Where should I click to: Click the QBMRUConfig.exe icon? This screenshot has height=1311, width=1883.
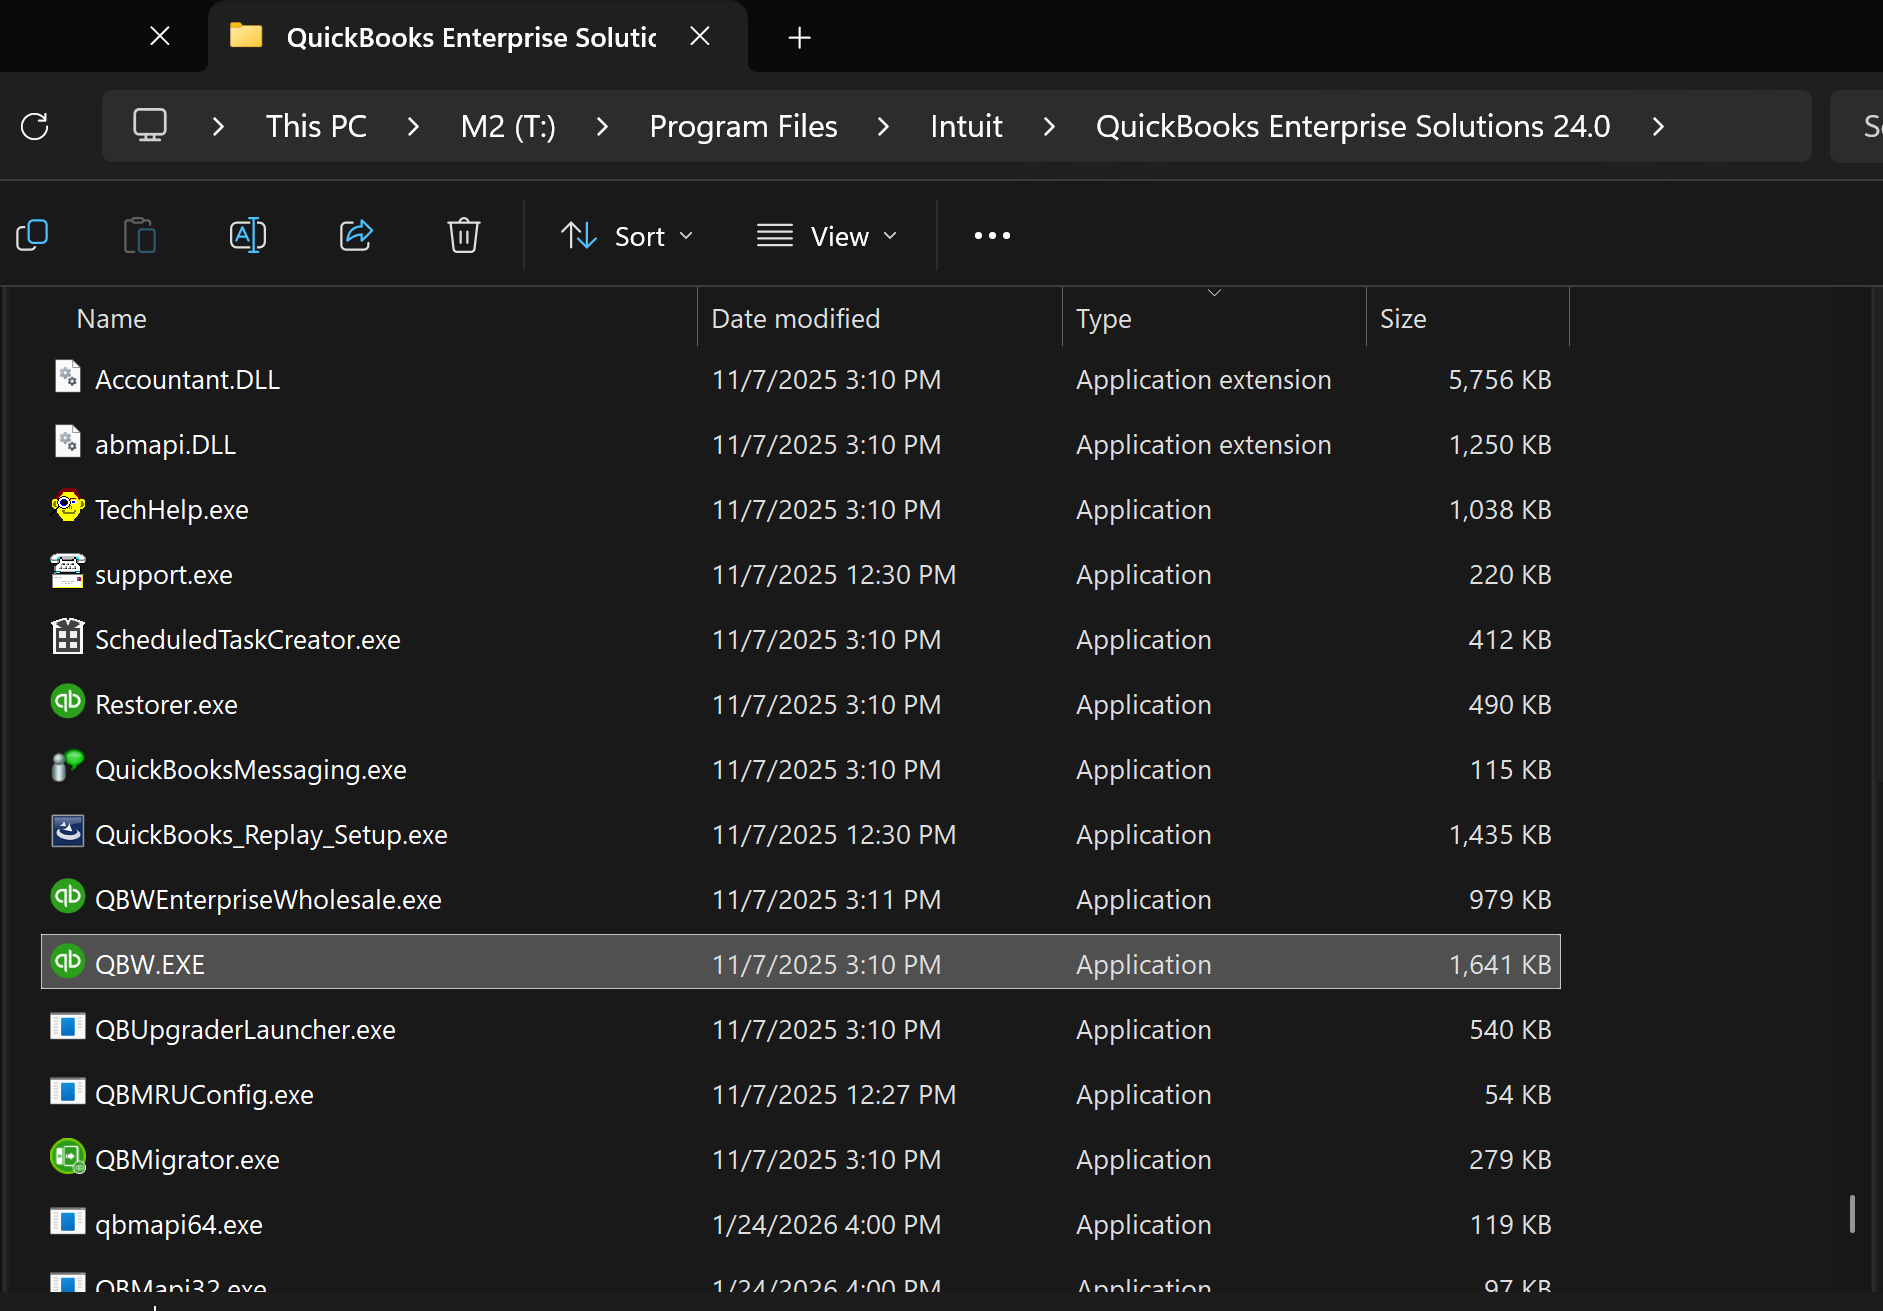tap(68, 1092)
